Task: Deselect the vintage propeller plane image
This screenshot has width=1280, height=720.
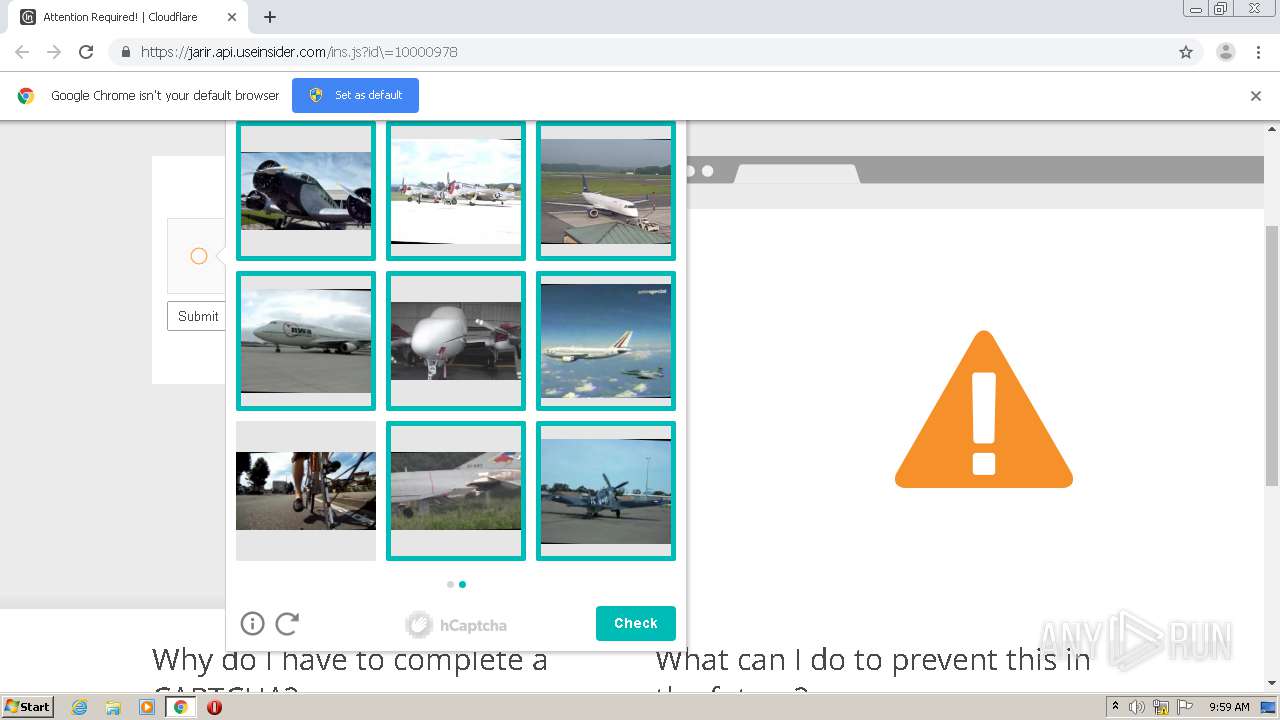Action: [x=306, y=191]
